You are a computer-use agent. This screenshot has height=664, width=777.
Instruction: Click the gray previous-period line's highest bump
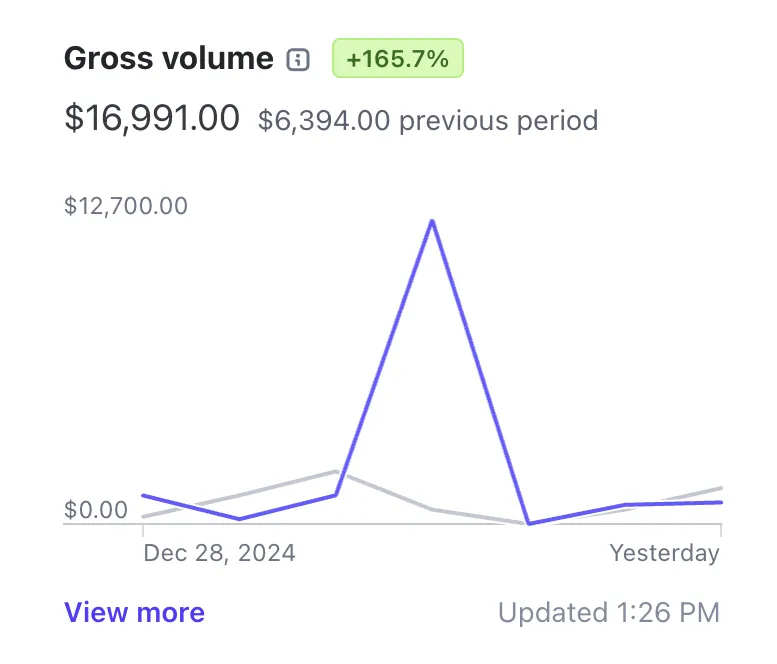coord(336,470)
